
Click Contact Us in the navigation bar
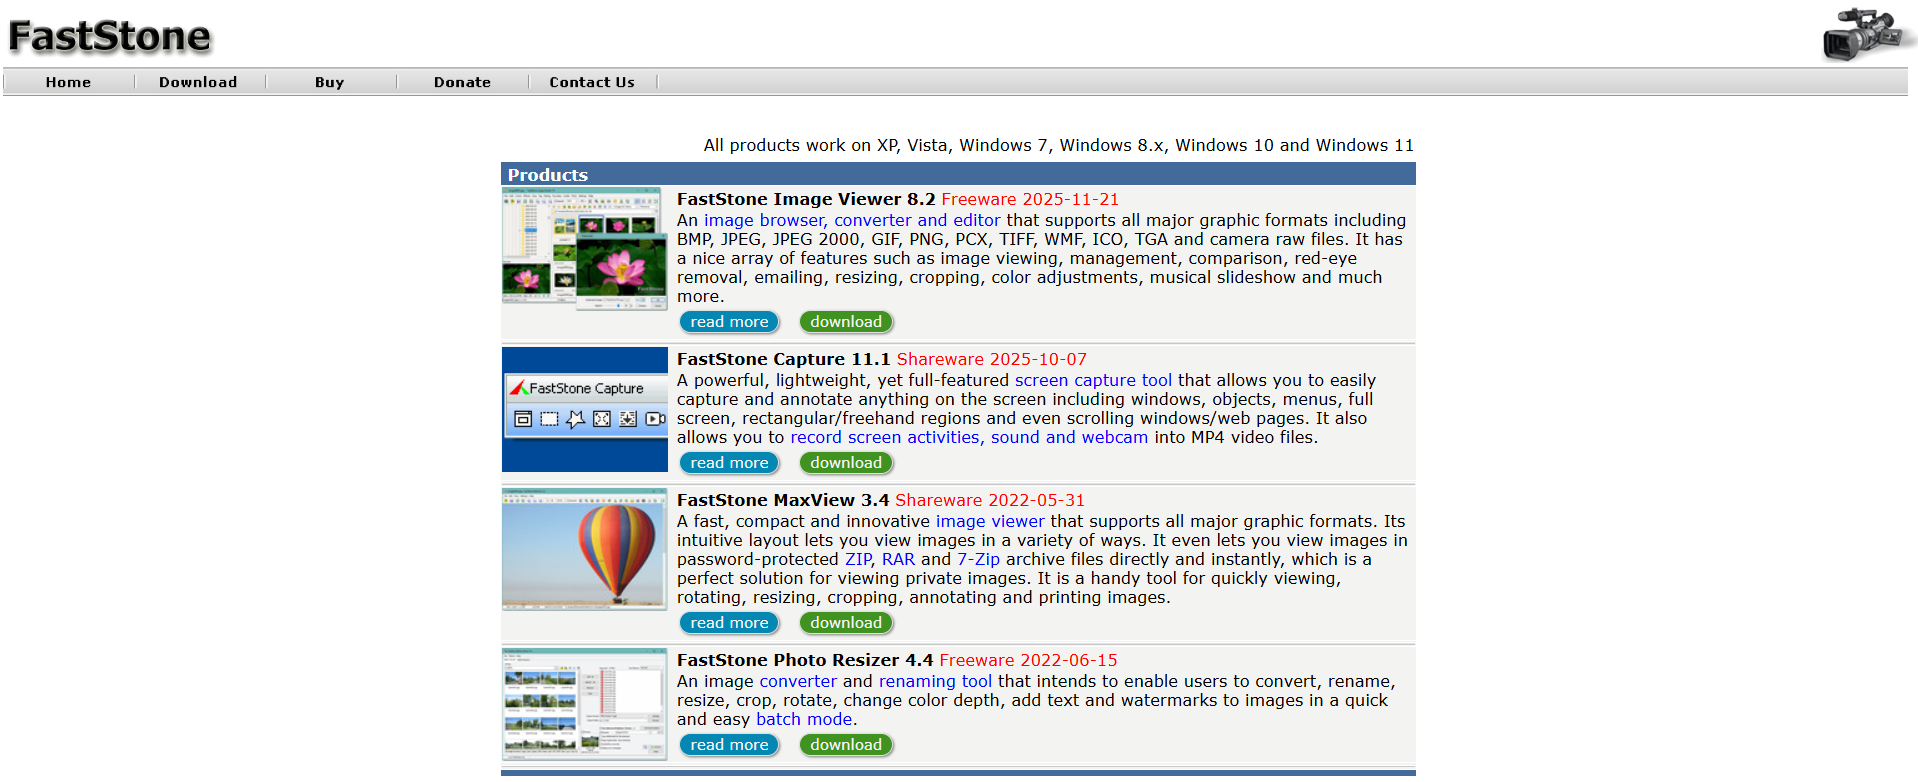coord(592,82)
